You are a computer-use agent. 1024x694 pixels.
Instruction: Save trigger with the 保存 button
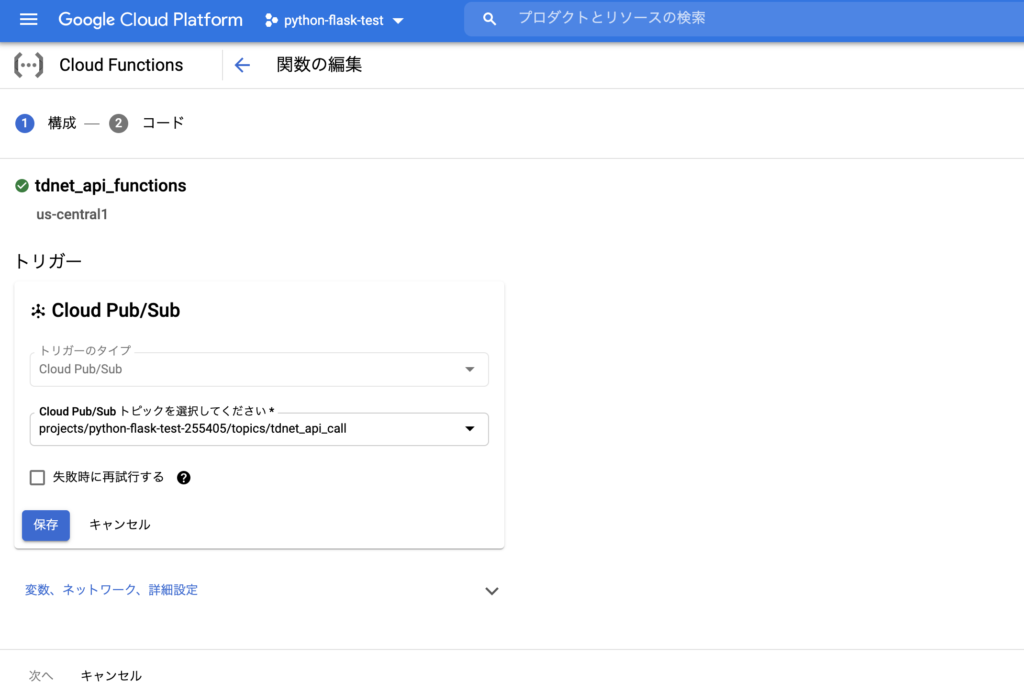(x=46, y=525)
